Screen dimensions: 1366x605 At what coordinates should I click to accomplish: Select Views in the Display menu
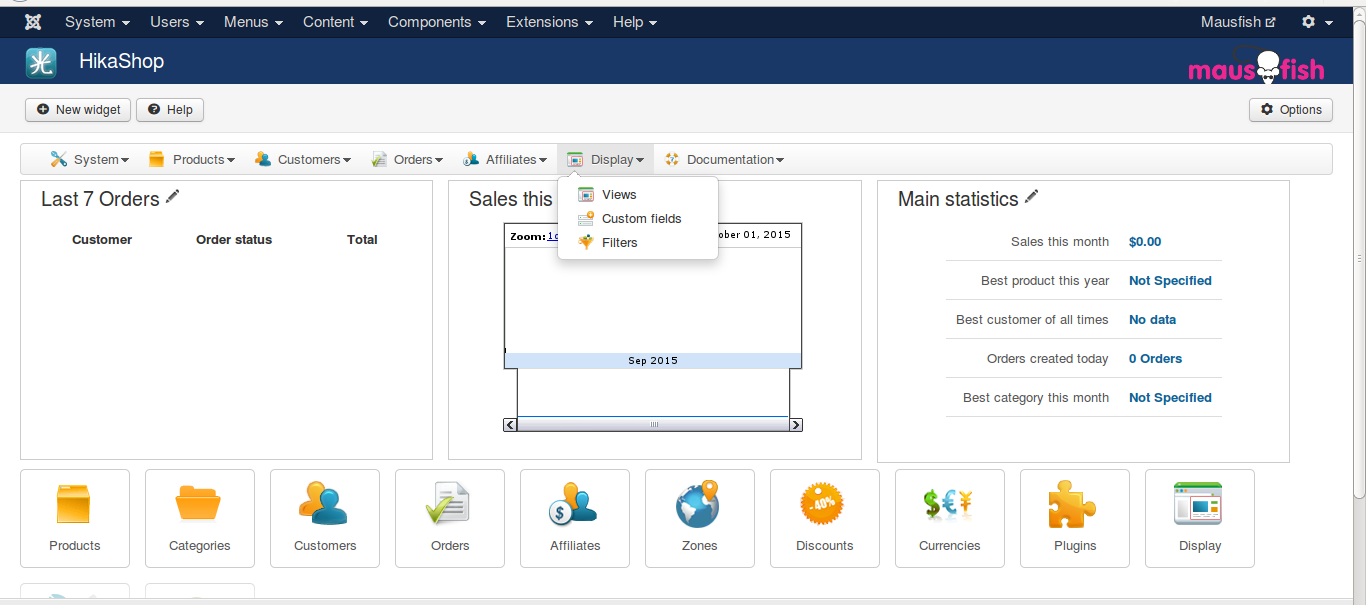click(619, 195)
